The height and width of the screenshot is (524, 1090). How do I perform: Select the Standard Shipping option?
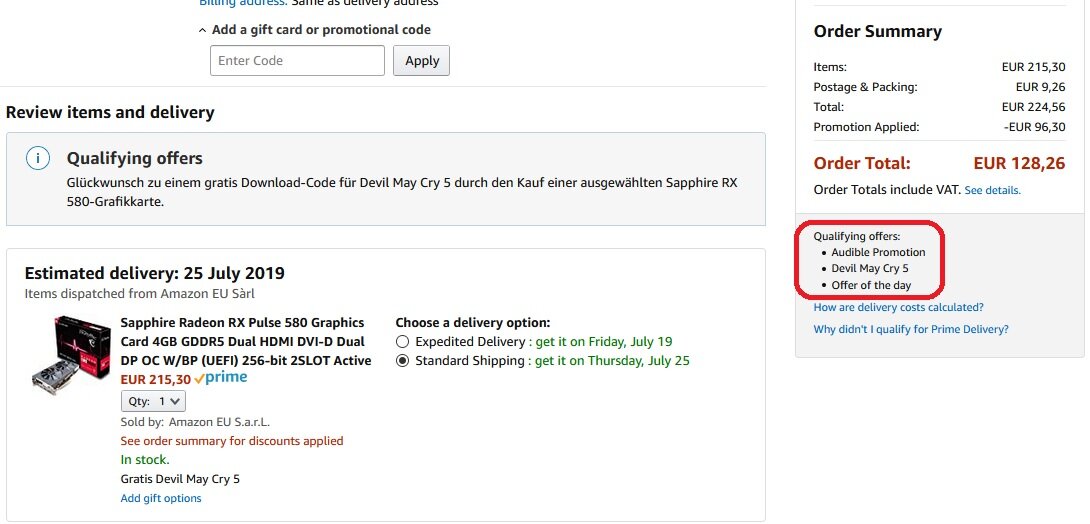click(x=403, y=361)
